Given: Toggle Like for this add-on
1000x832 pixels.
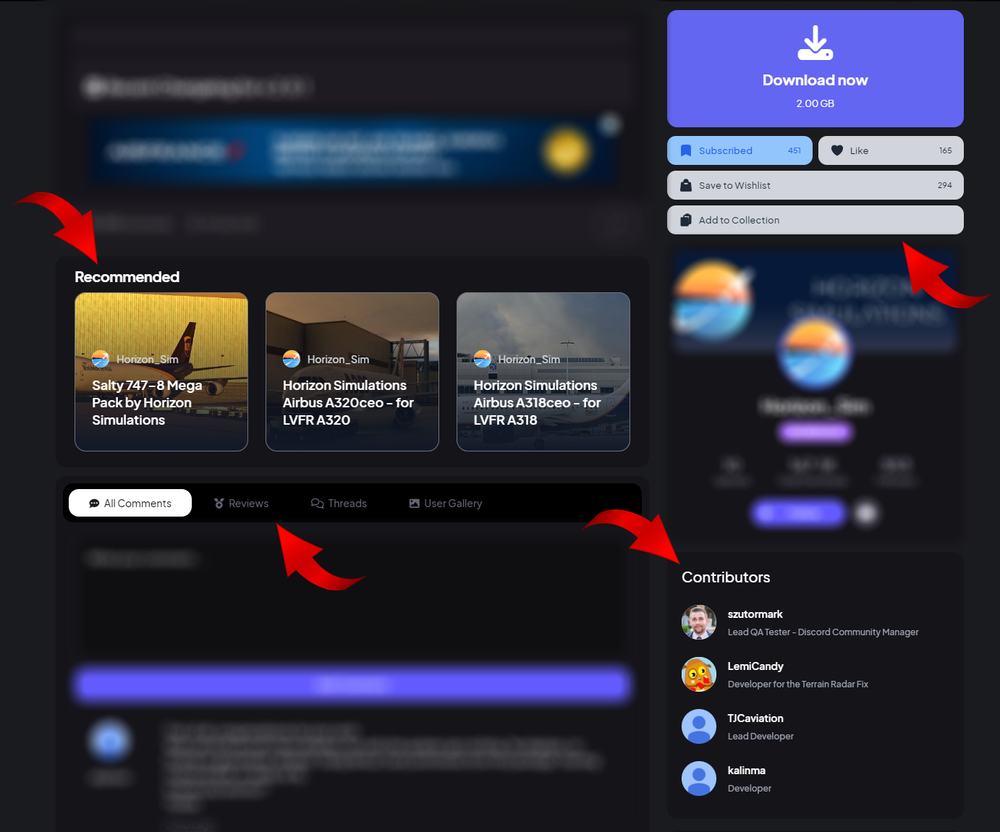Looking at the screenshot, I should pos(890,150).
